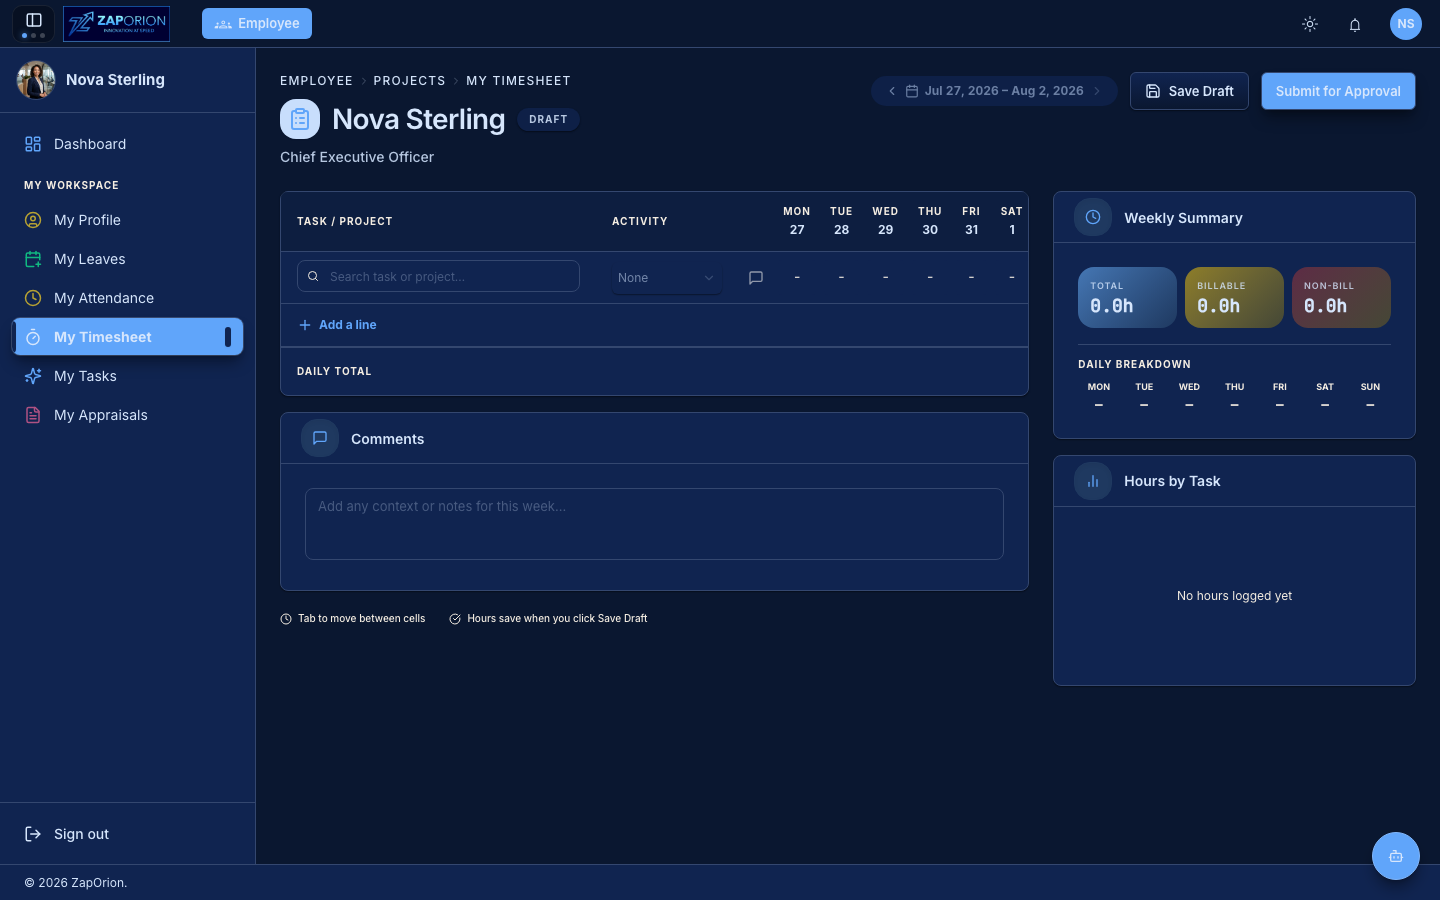Switch light/dark theme with sun icon
Image resolution: width=1440 pixels, height=900 pixels.
1310,24
